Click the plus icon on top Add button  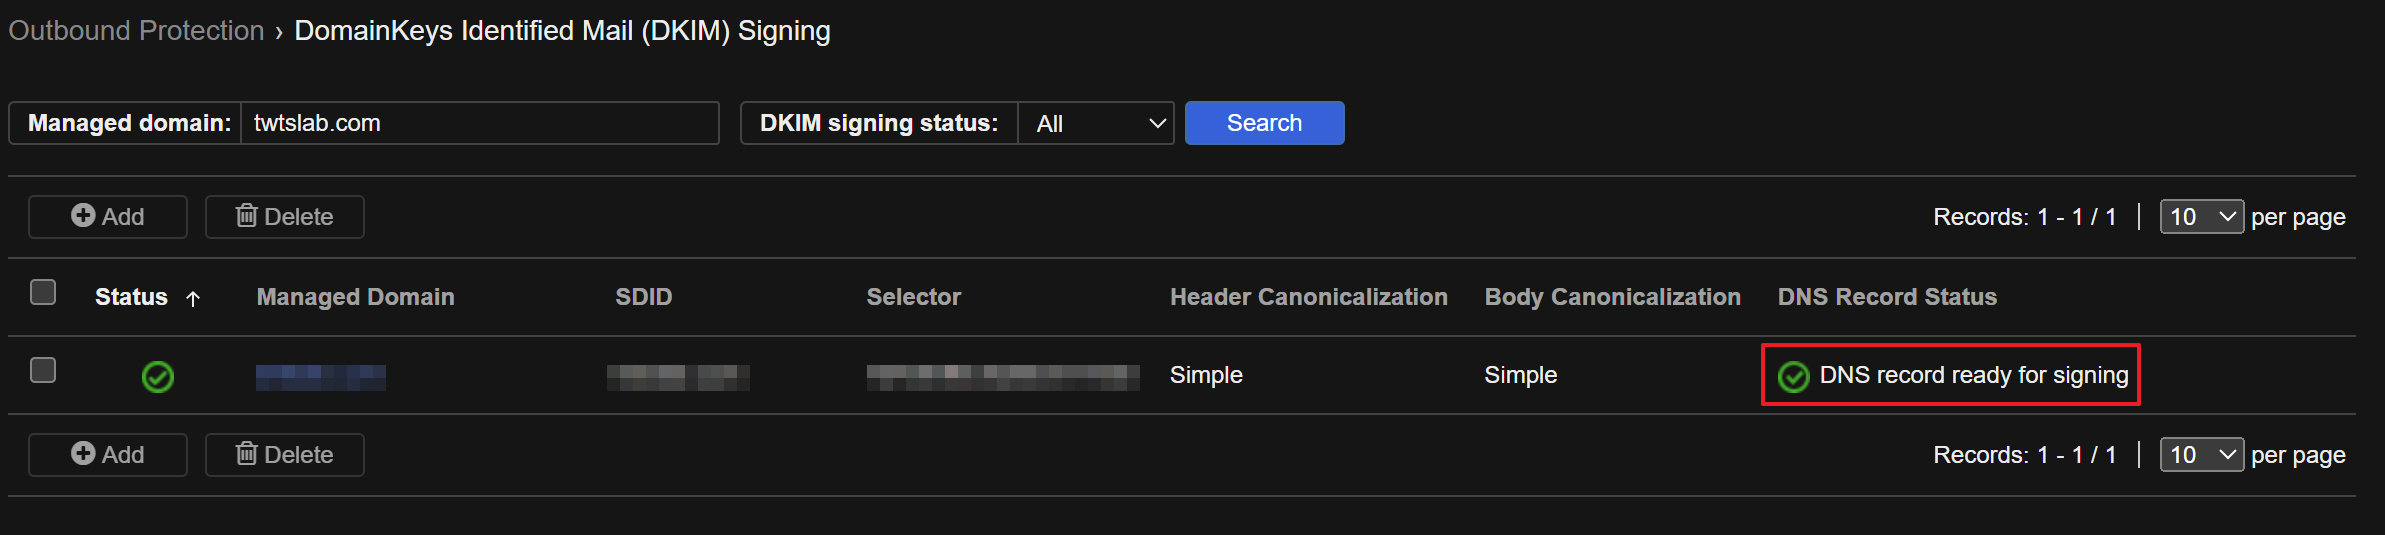83,216
